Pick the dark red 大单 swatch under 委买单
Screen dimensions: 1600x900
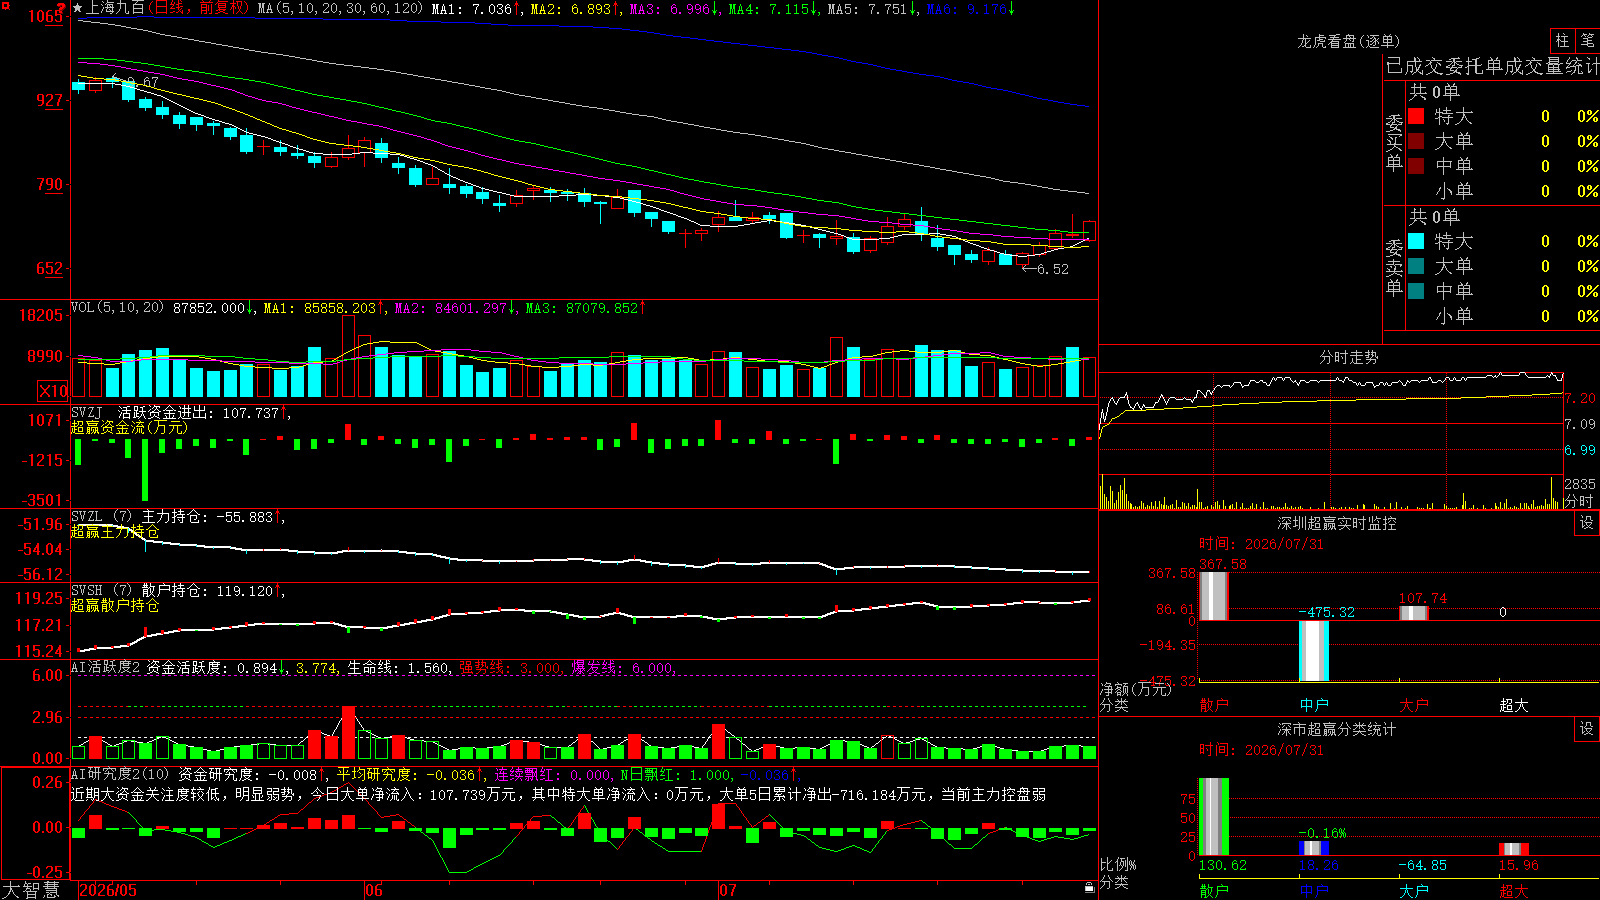click(1416, 141)
